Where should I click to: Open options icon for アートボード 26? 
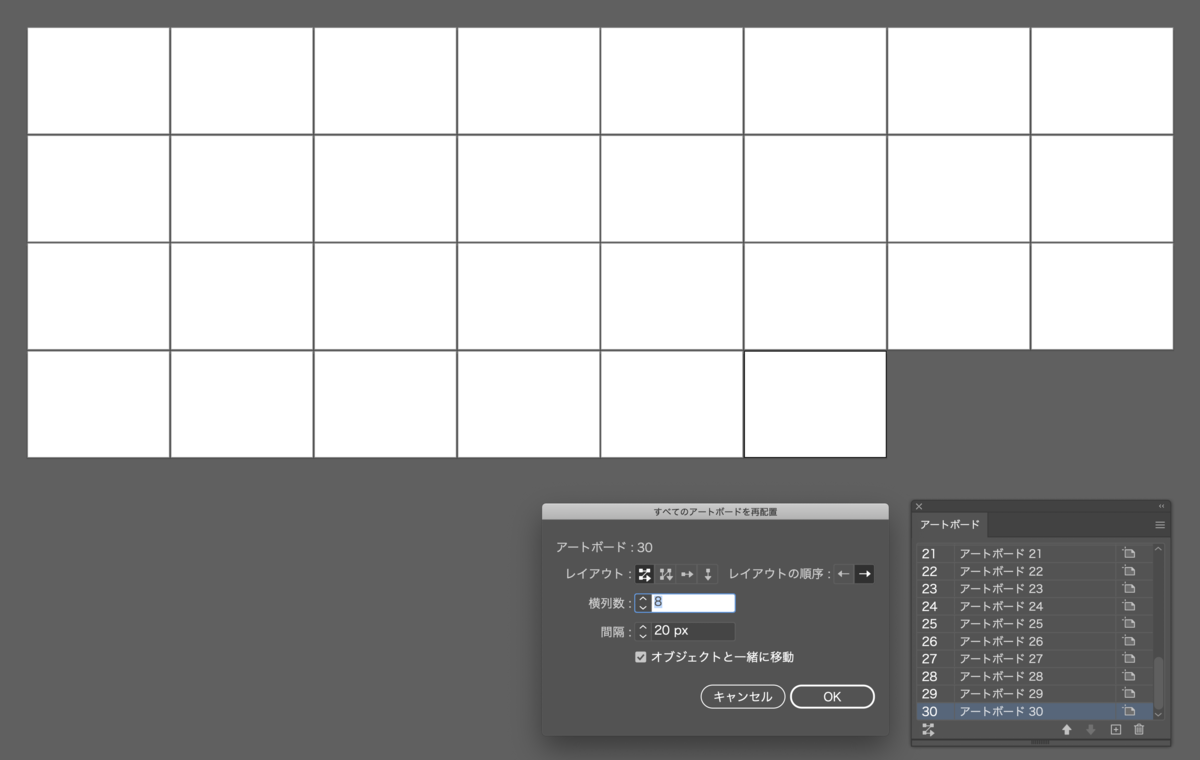[1129, 641]
